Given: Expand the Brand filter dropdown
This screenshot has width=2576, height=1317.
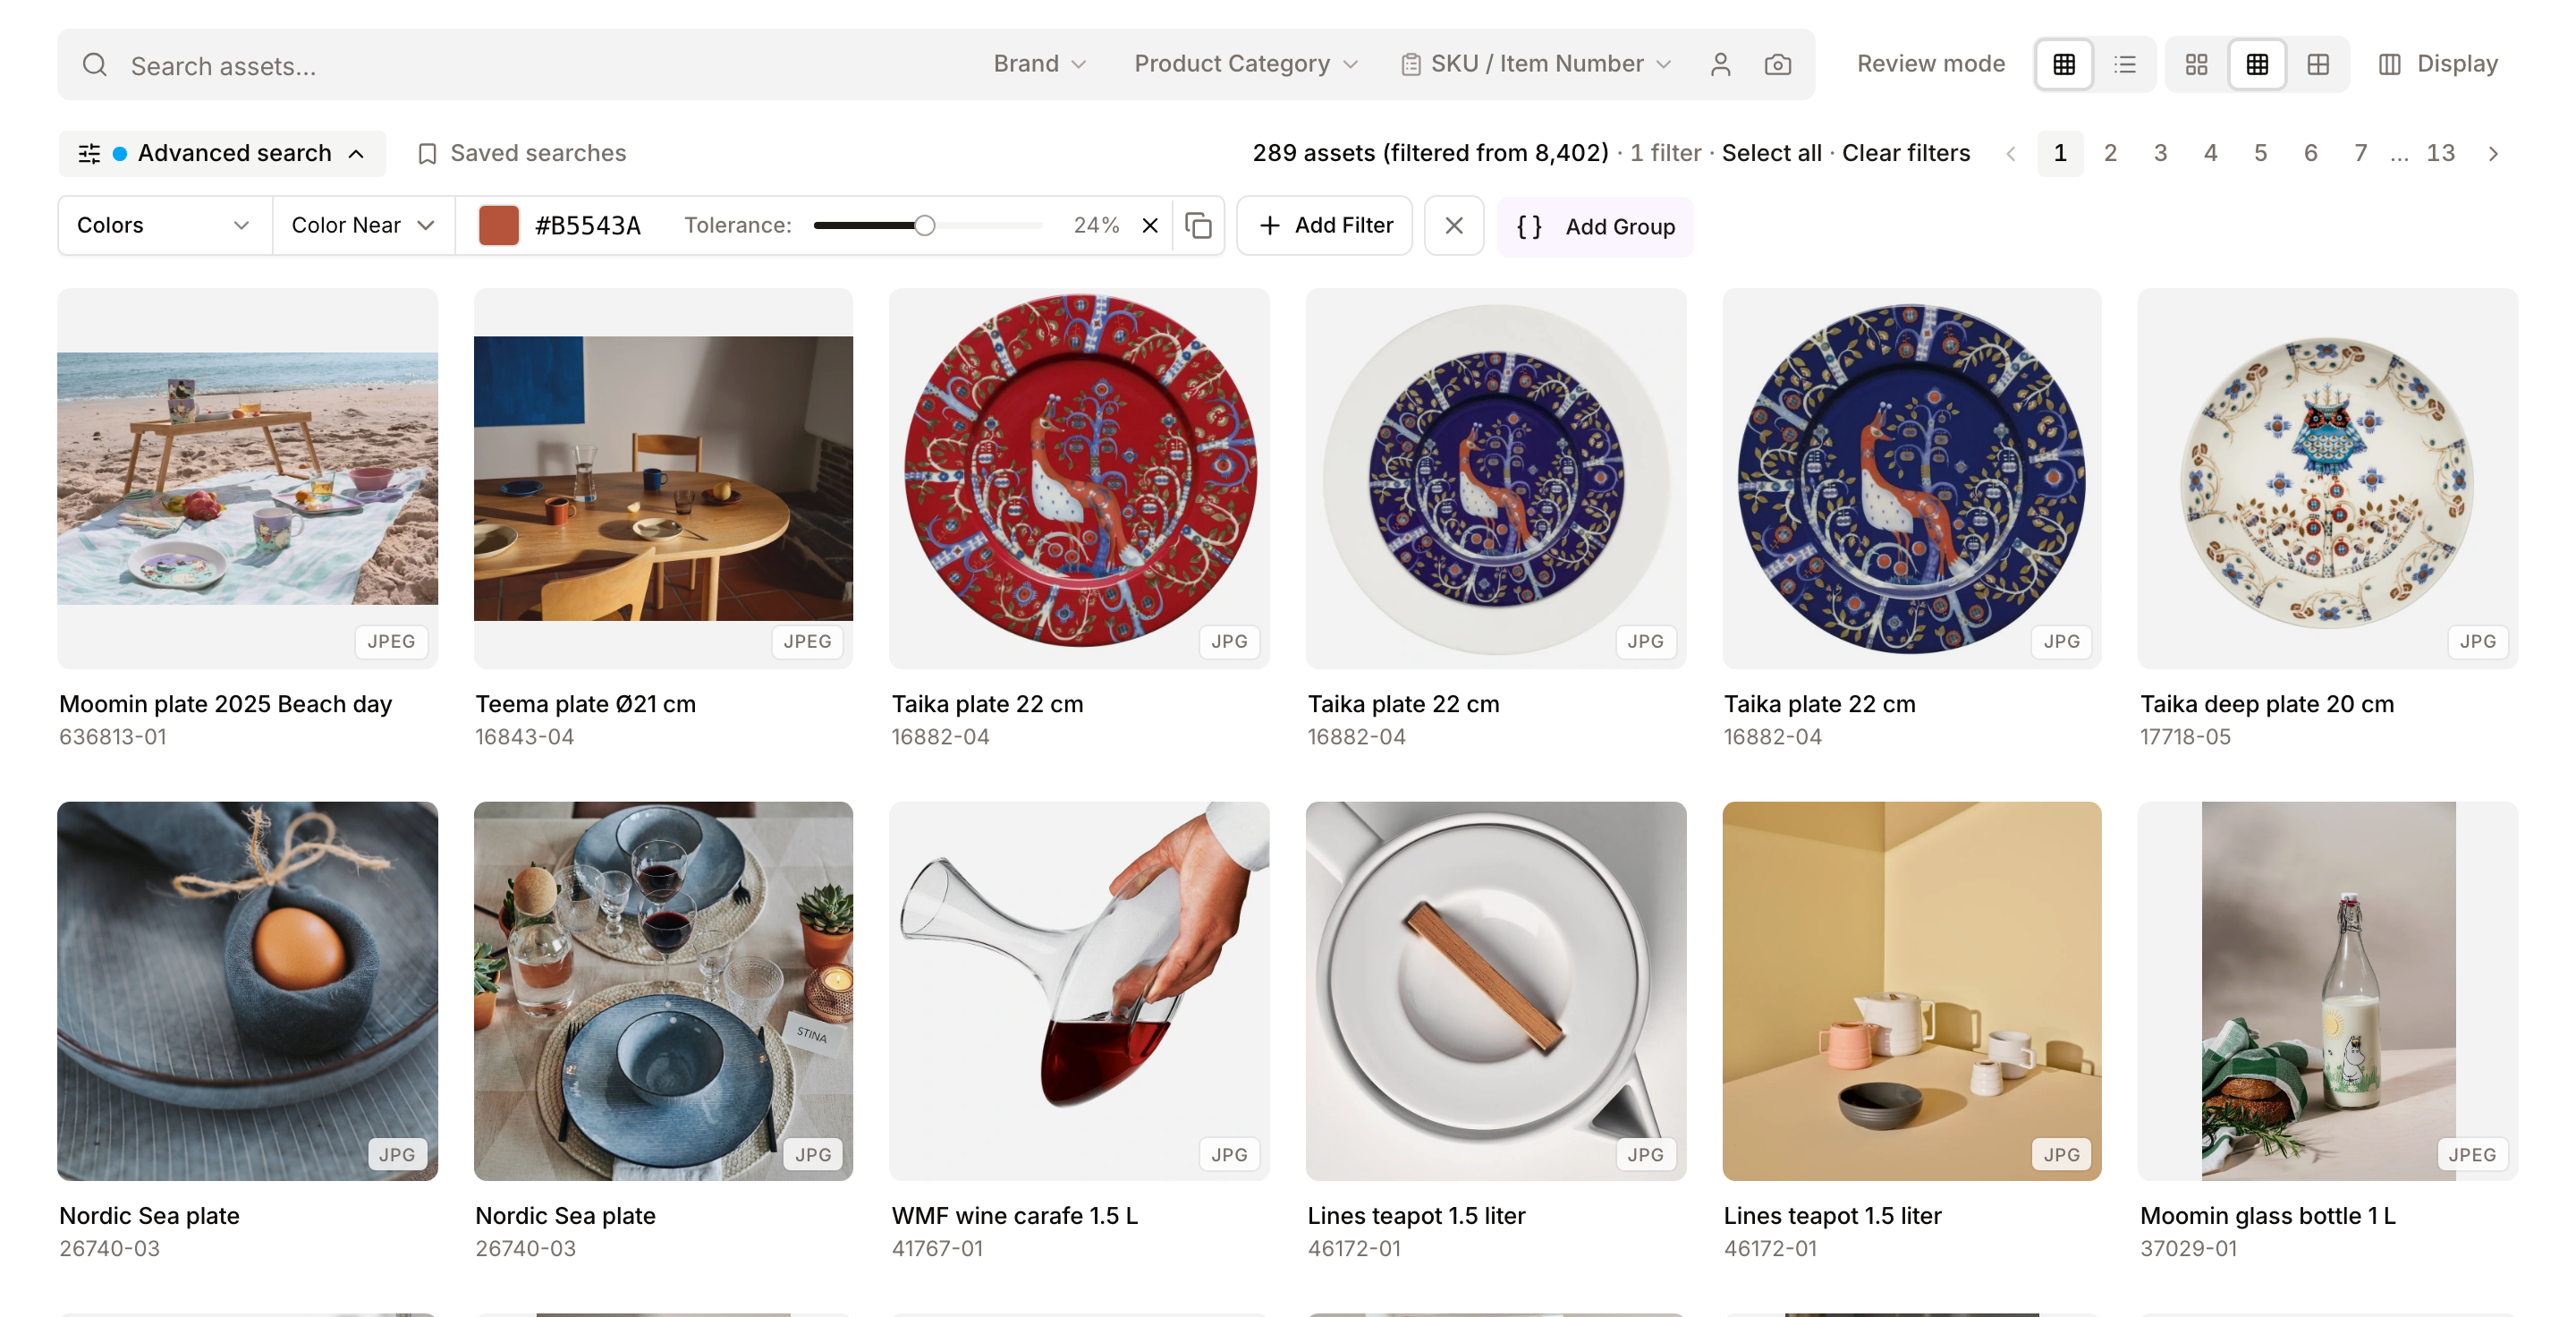Looking at the screenshot, I should [x=1039, y=64].
